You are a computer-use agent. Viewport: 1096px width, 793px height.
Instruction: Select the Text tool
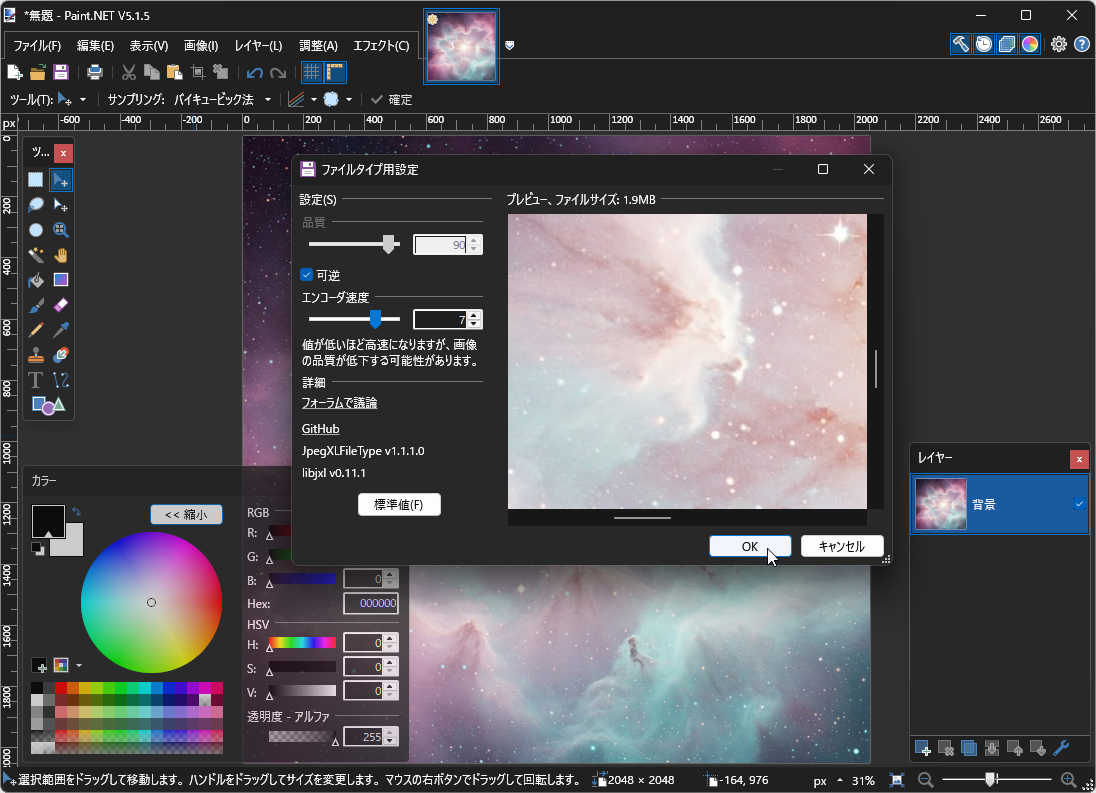35,380
